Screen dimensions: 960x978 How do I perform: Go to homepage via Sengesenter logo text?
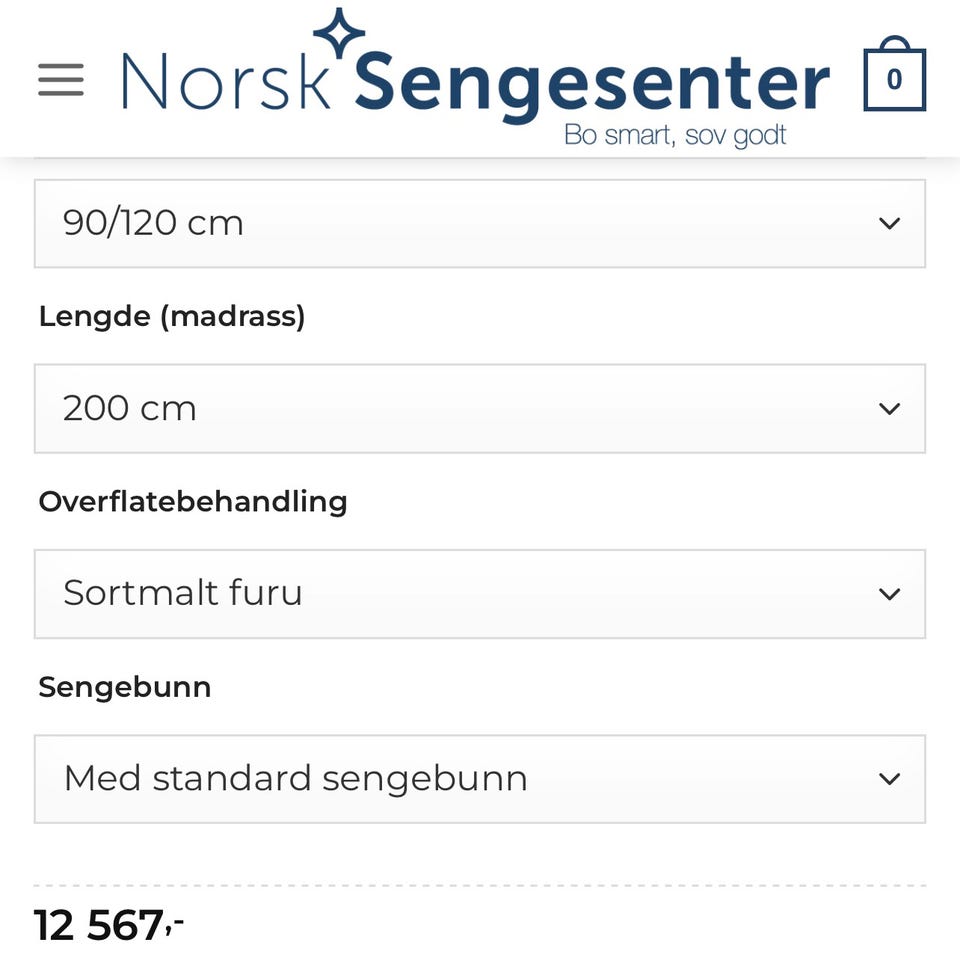click(x=591, y=85)
